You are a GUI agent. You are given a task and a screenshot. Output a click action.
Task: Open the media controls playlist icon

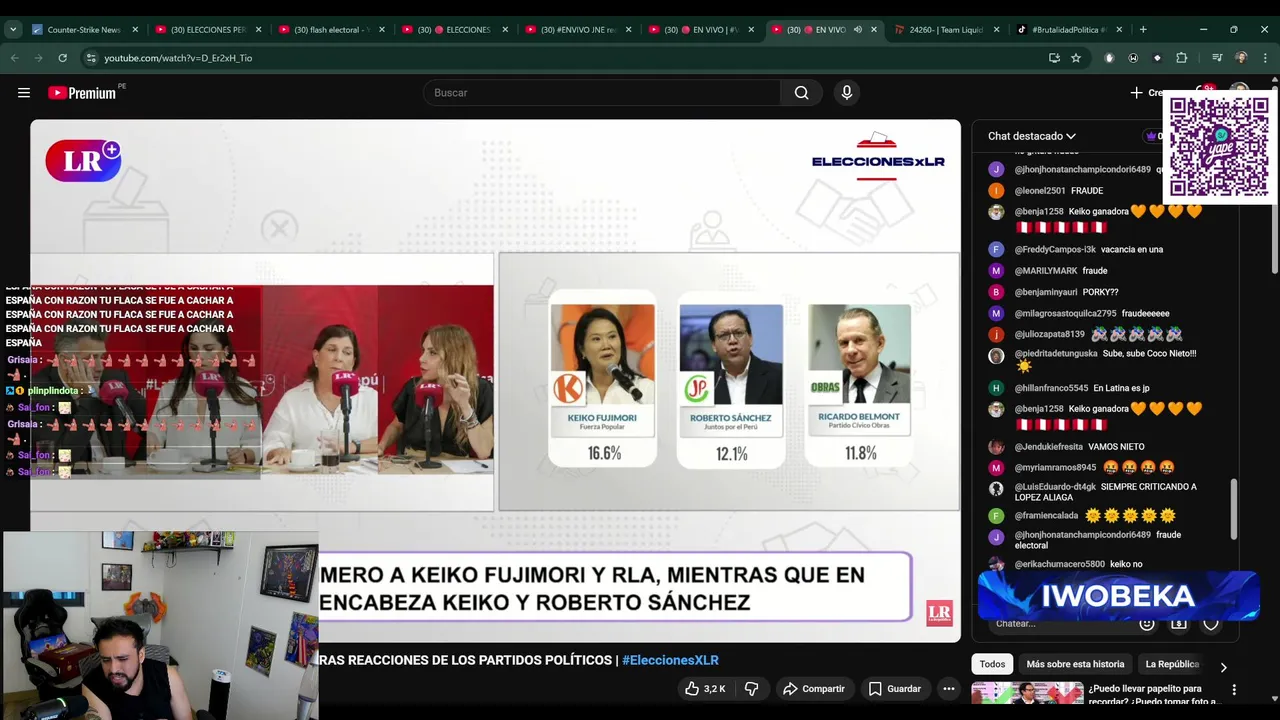(1217, 58)
